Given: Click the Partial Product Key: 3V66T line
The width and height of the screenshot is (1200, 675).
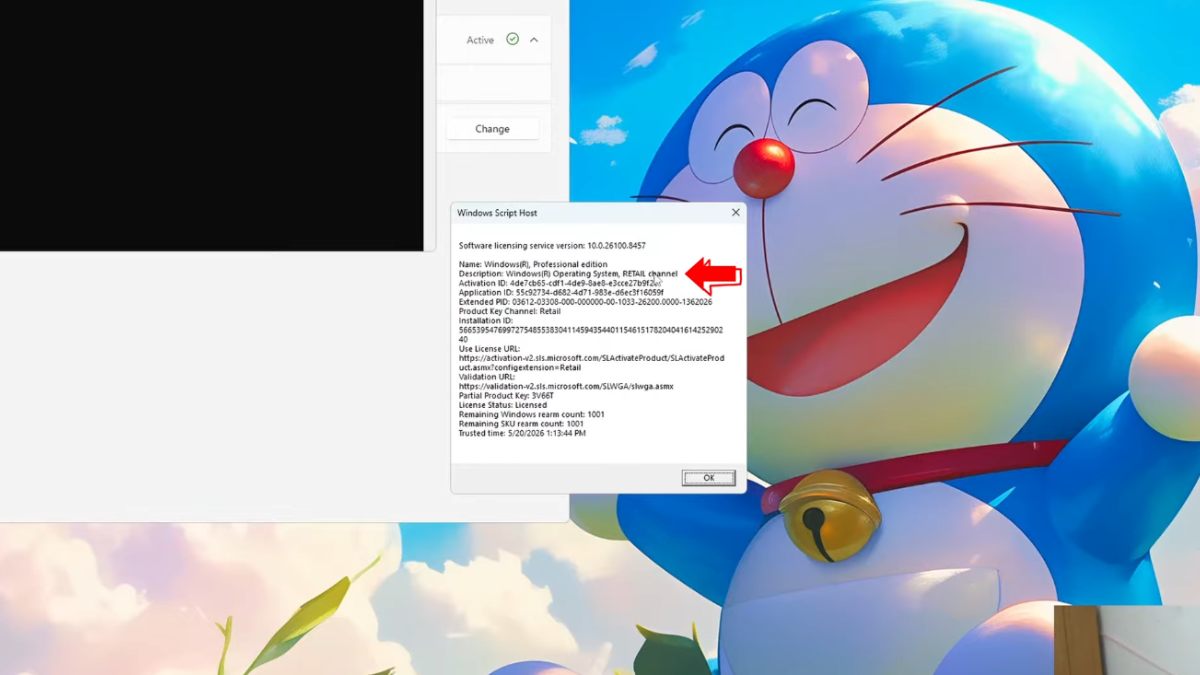Looking at the screenshot, I should coord(506,395).
